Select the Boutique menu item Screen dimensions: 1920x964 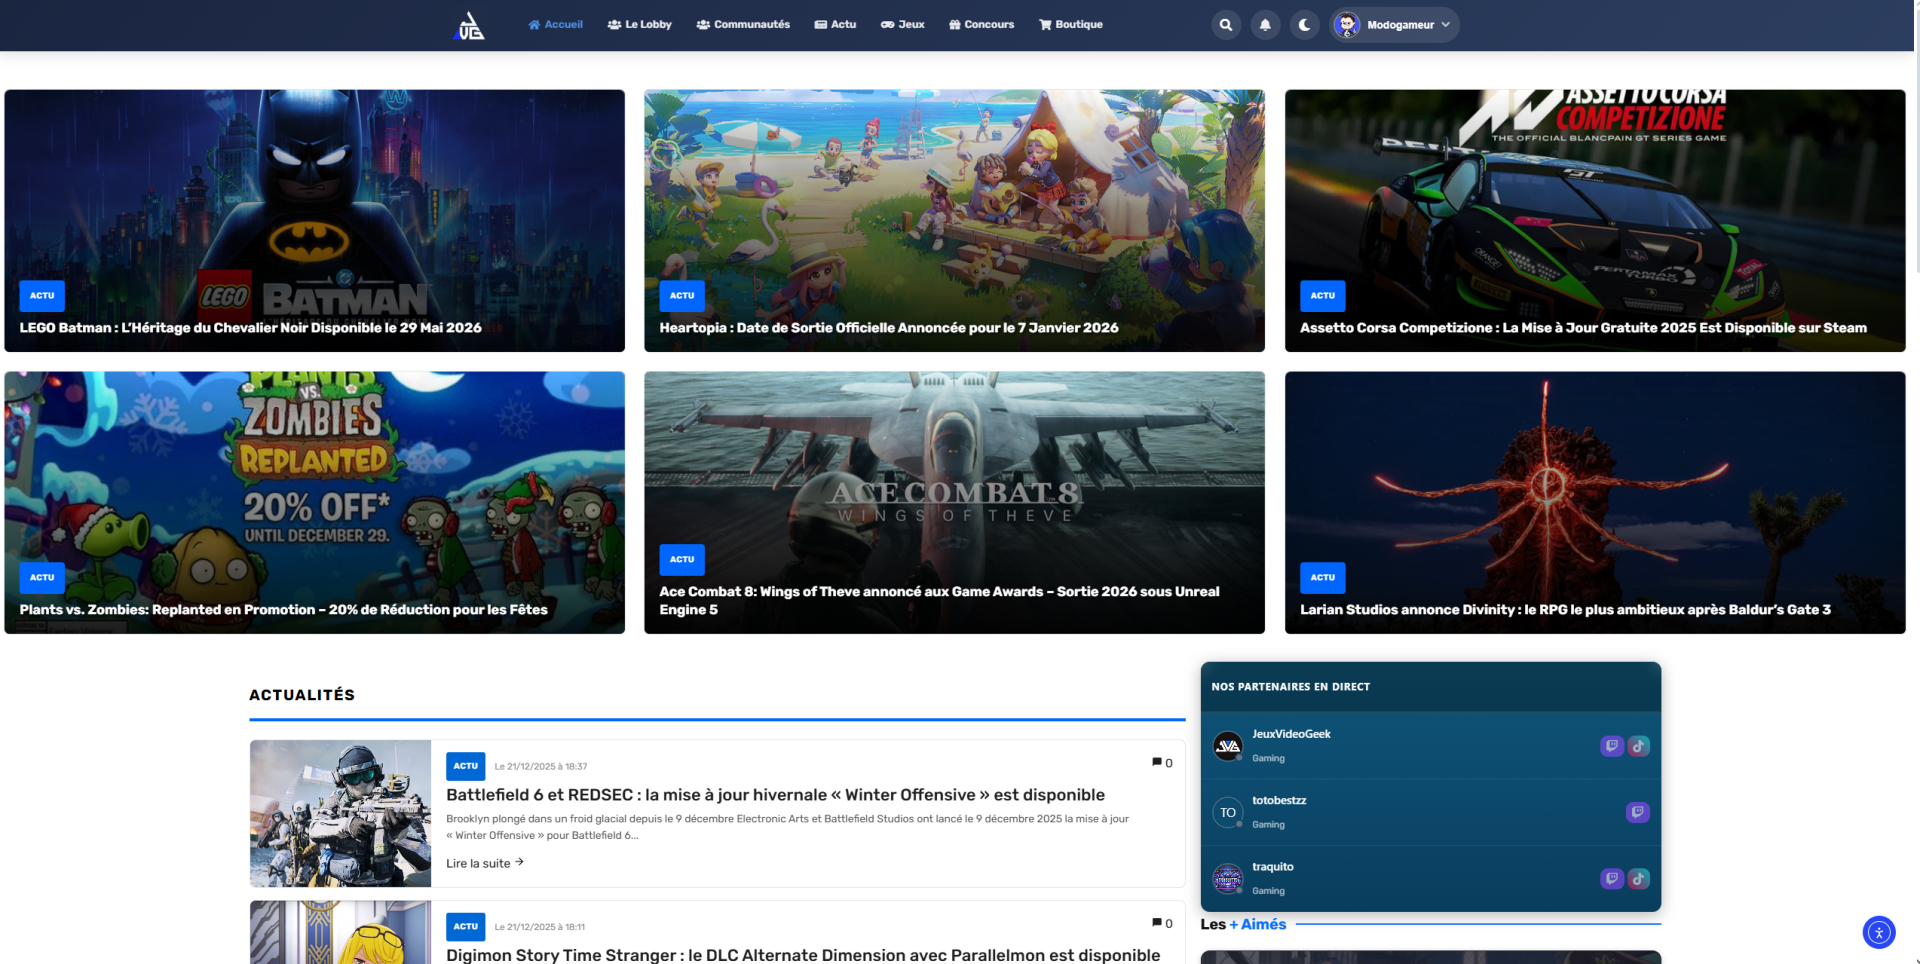coord(1070,25)
